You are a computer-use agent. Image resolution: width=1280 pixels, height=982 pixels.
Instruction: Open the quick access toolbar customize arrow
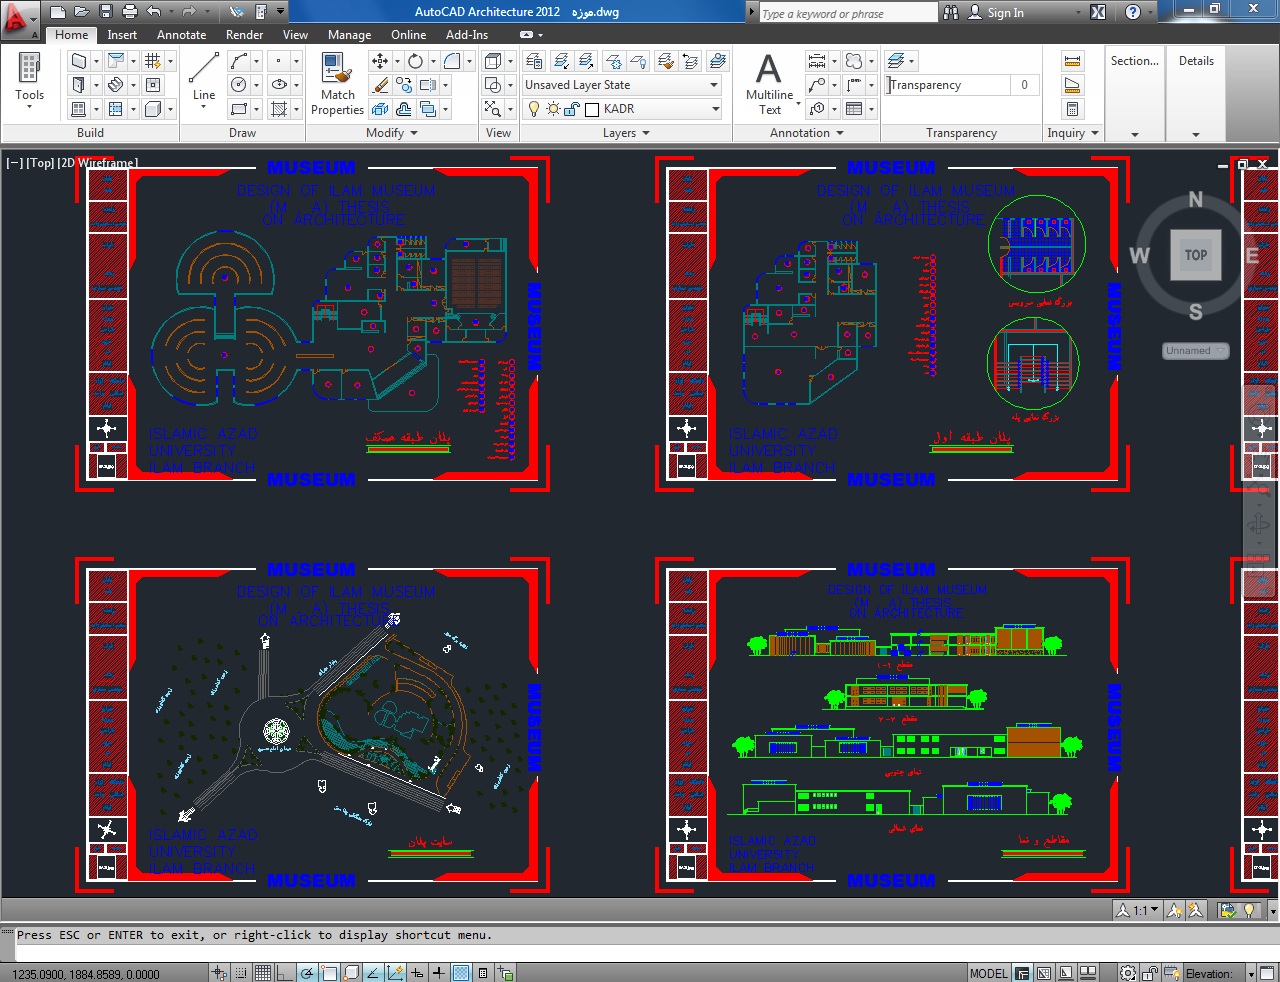coord(281,12)
